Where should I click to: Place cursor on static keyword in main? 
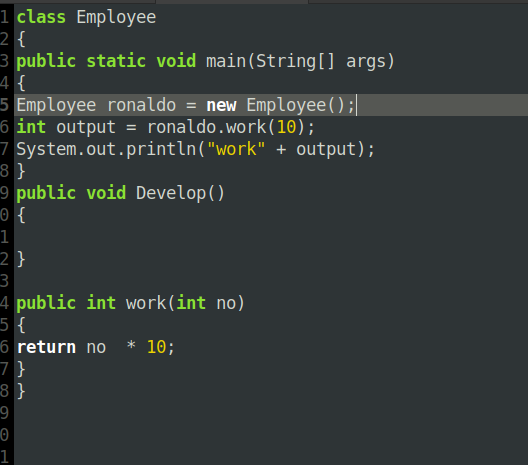point(116,61)
